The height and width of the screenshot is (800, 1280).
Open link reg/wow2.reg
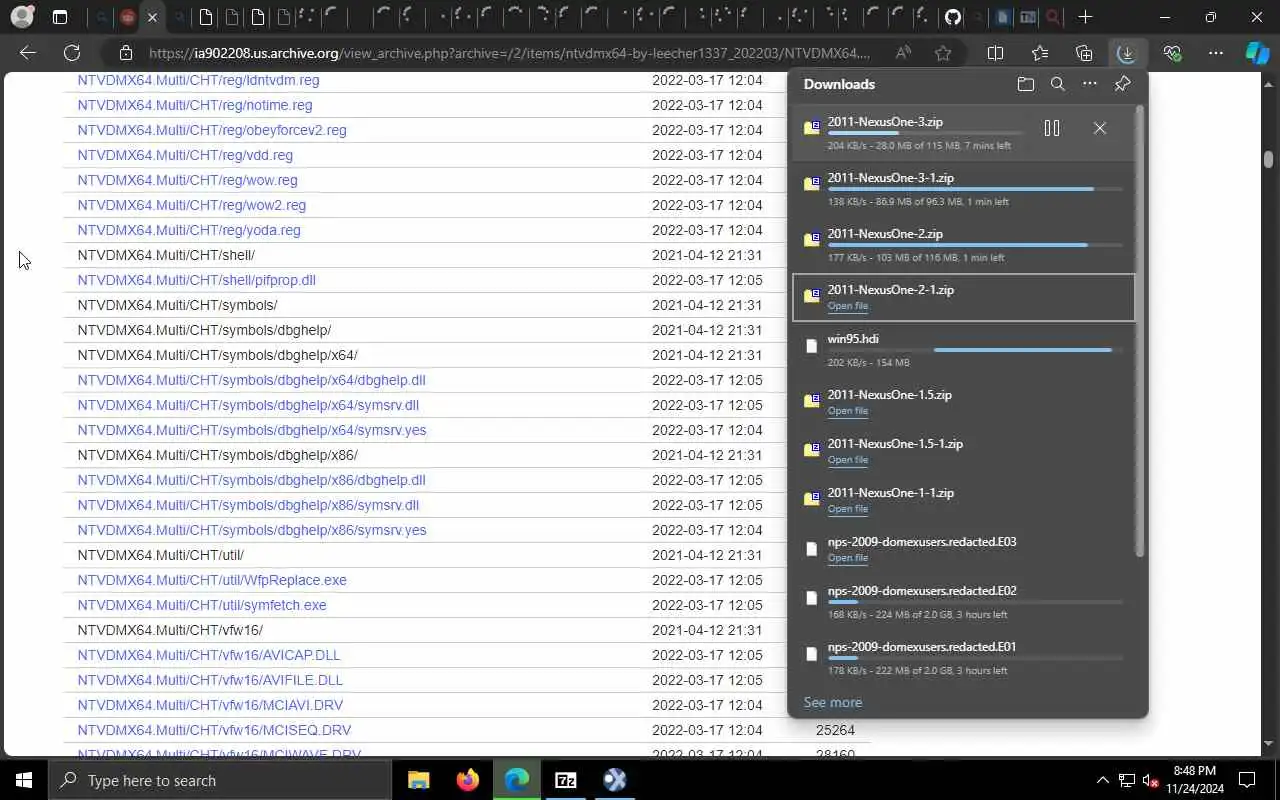pos(192,205)
